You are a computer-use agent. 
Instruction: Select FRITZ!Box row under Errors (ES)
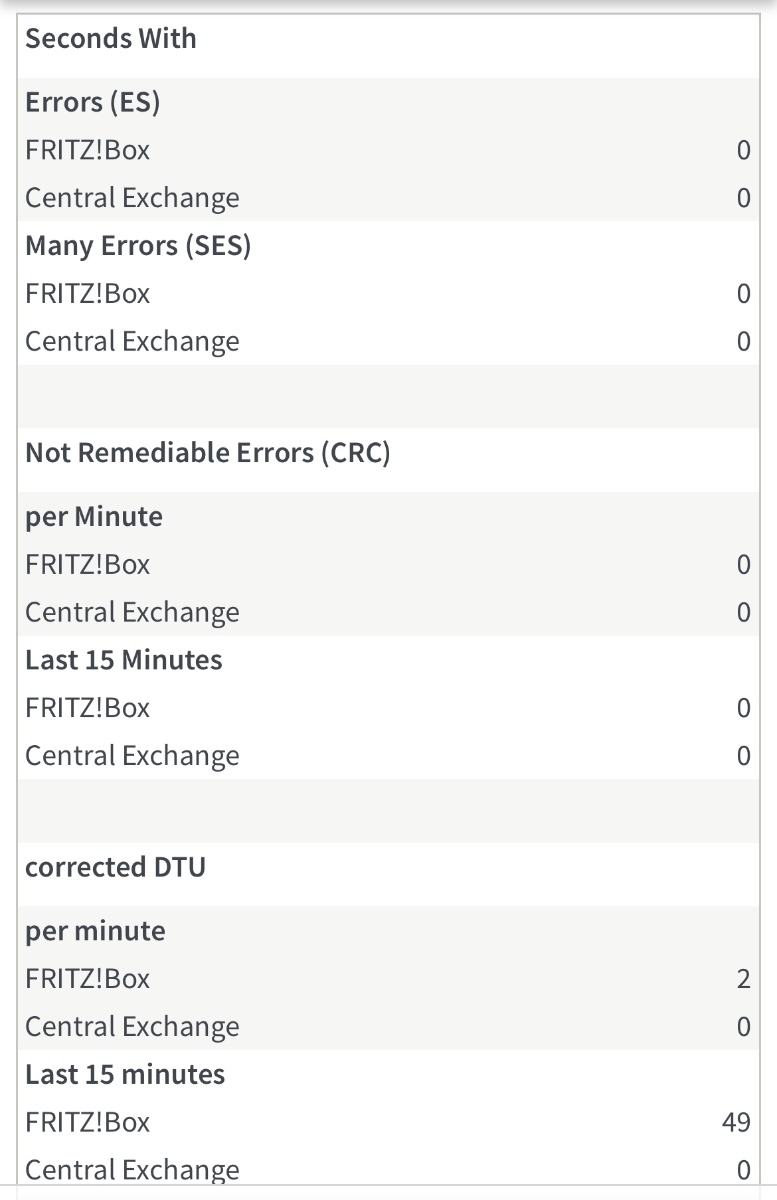(x=388, y=150)
